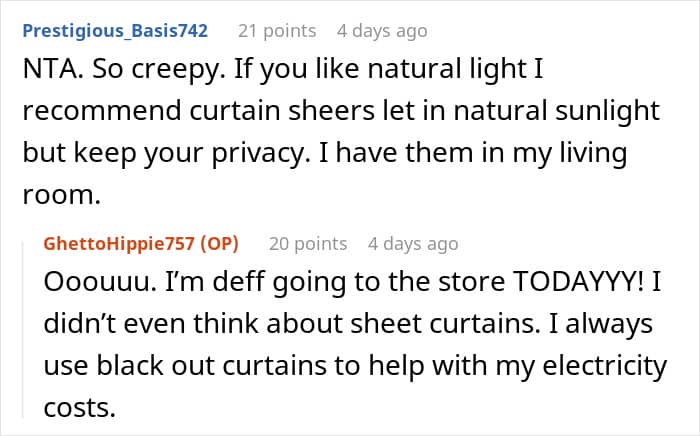
Task: Click 'natural sunlight' in the comment text
Action: tap(557, 112)
